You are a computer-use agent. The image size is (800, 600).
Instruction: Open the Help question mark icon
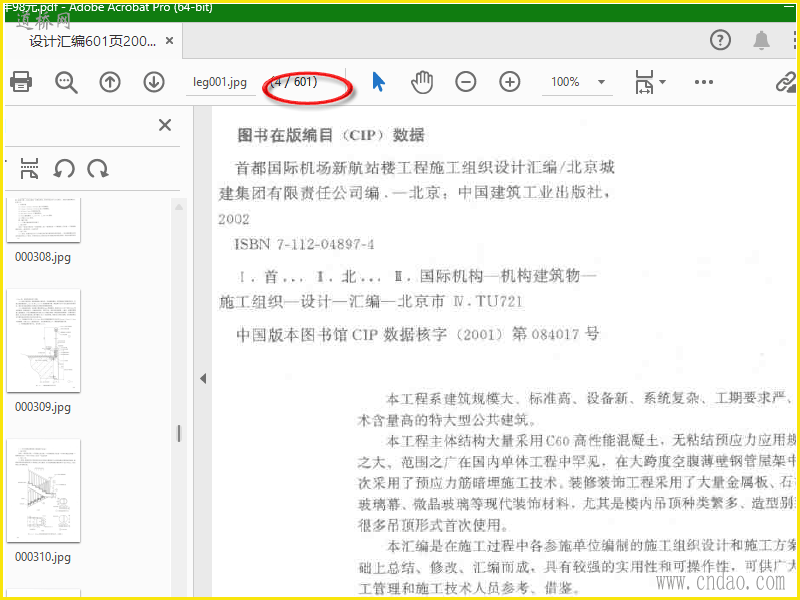coord(720,40)
